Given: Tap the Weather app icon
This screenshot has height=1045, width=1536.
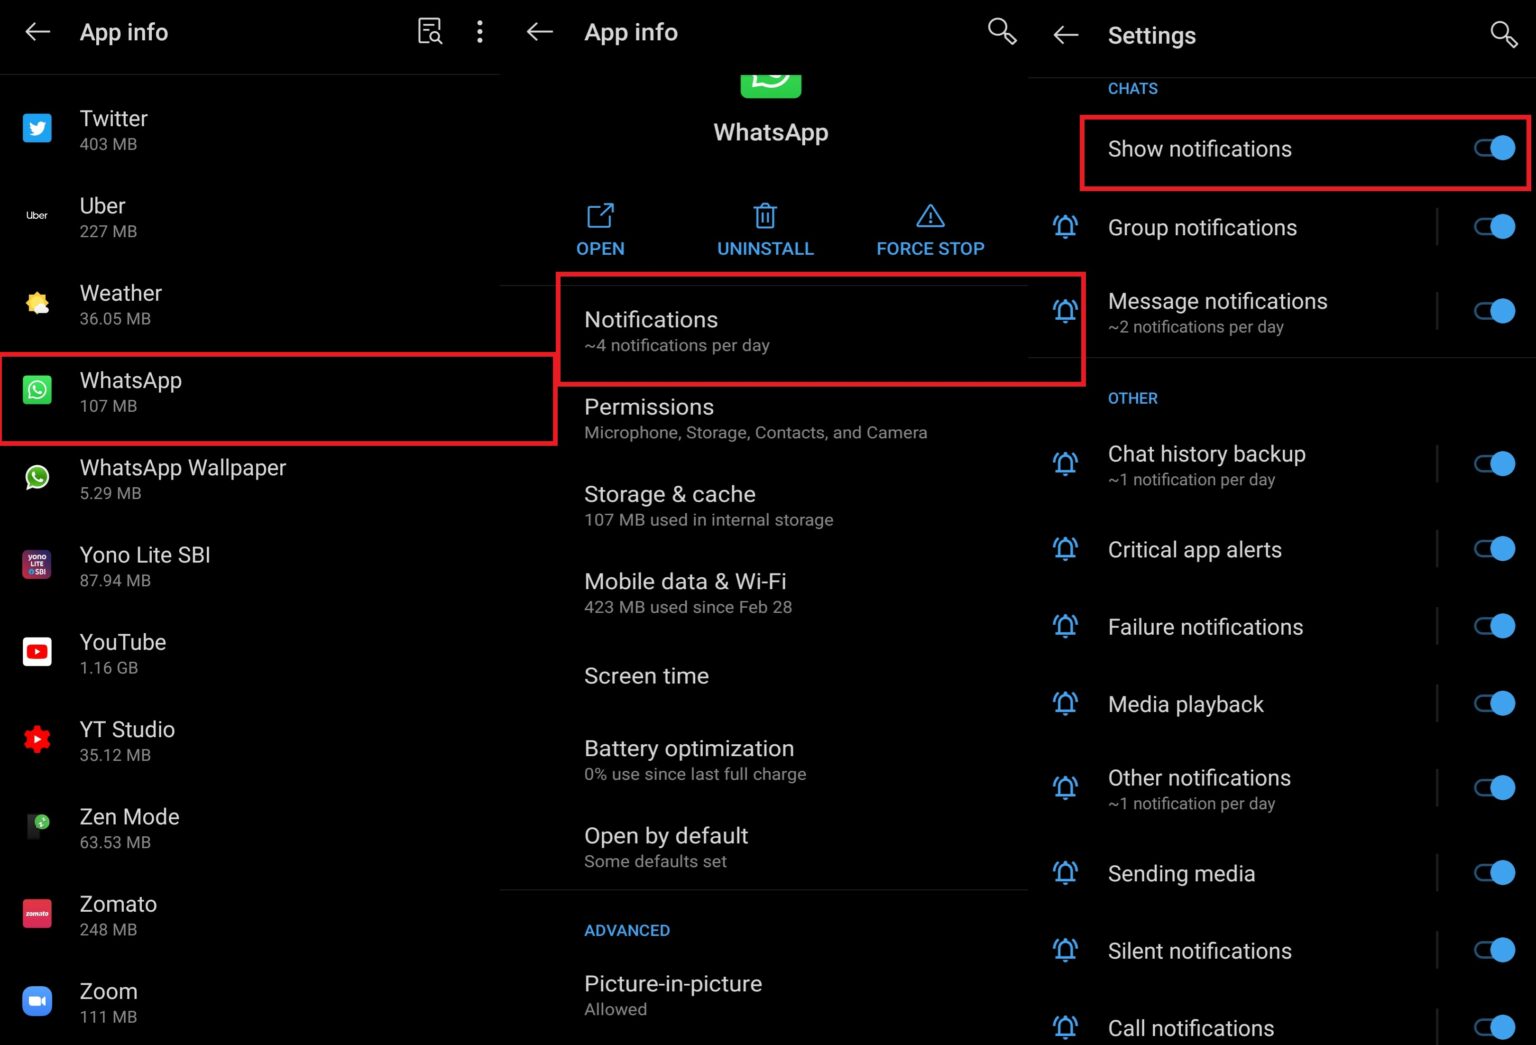Looking at the screenshot, I should (x=37, y=303).
